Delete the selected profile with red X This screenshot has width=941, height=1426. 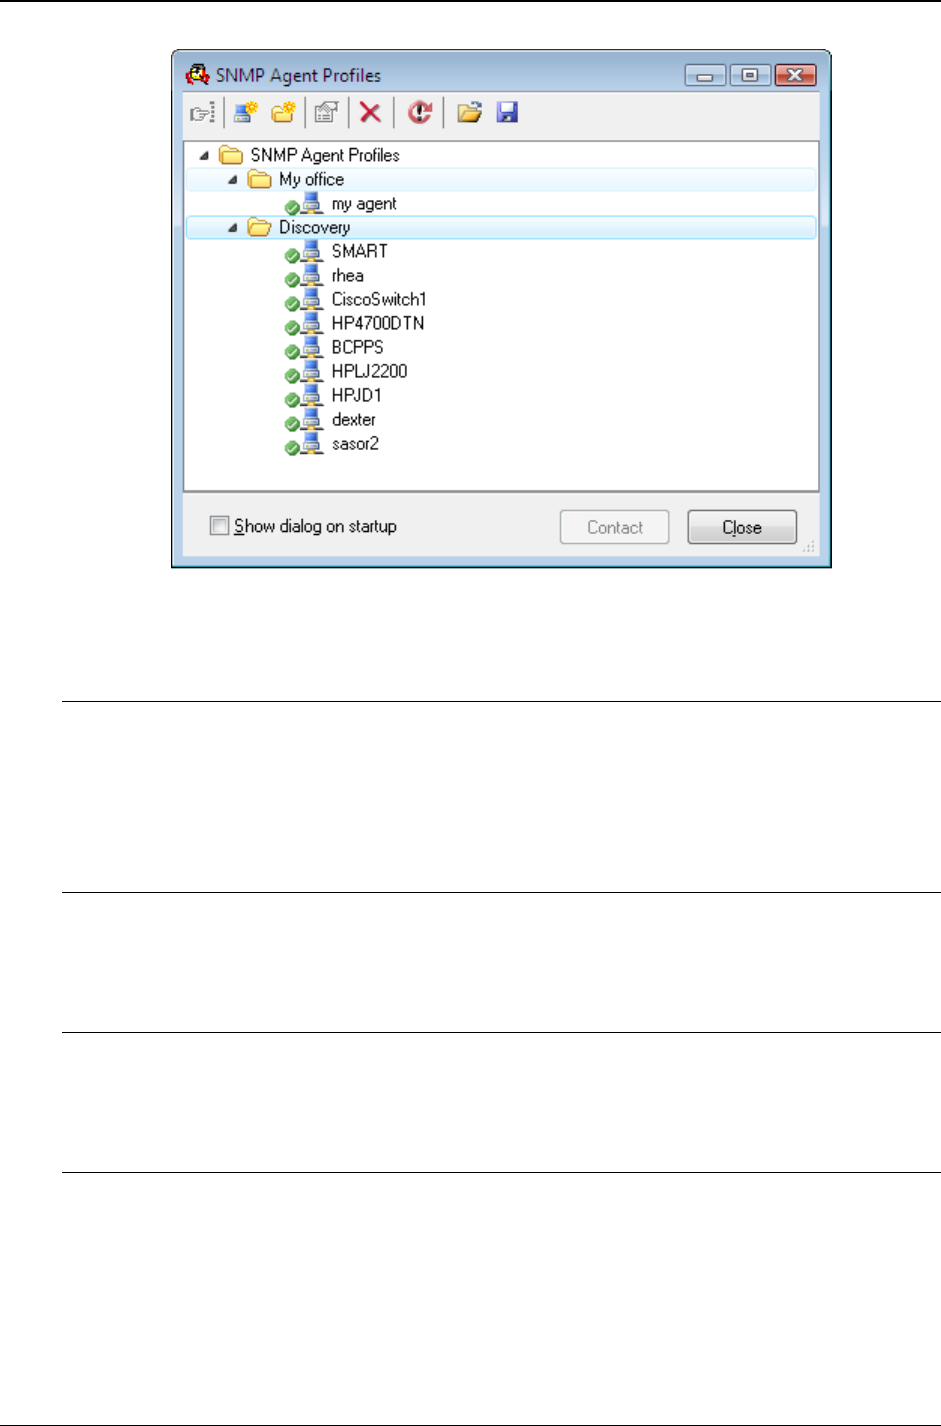tap(370, 112)
